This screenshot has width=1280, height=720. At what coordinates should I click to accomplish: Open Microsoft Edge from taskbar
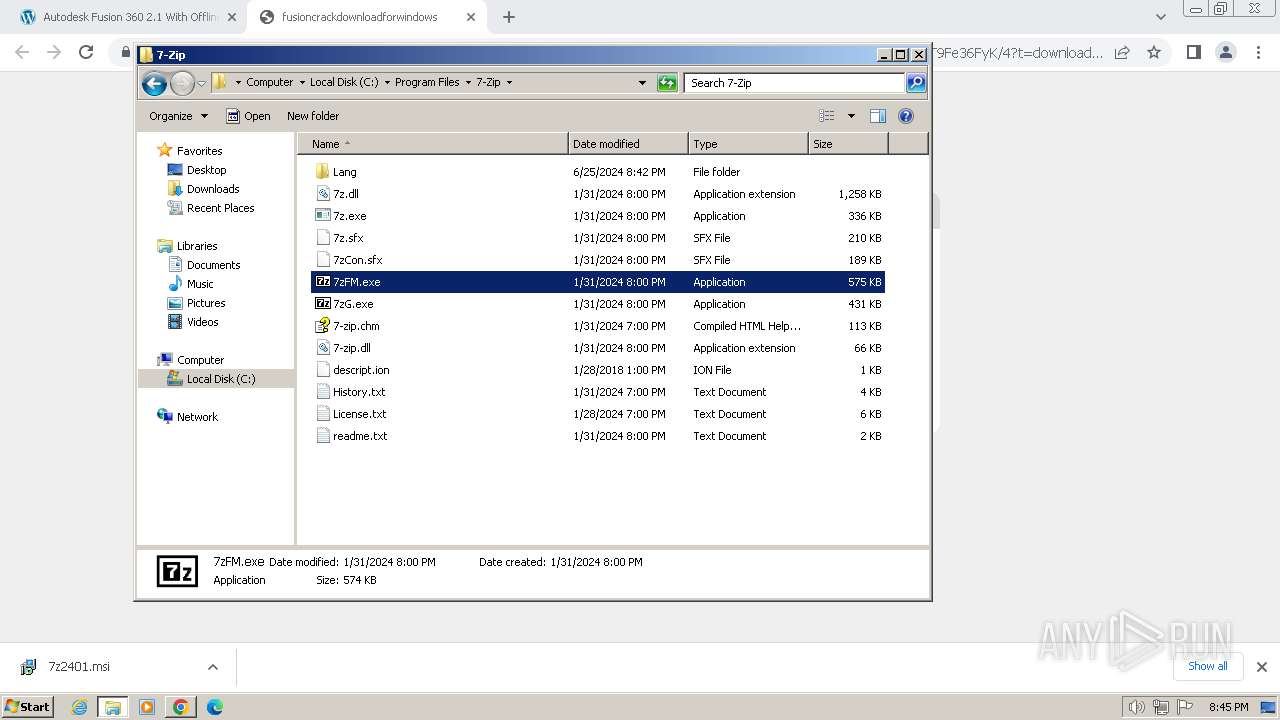click(214, 707)
